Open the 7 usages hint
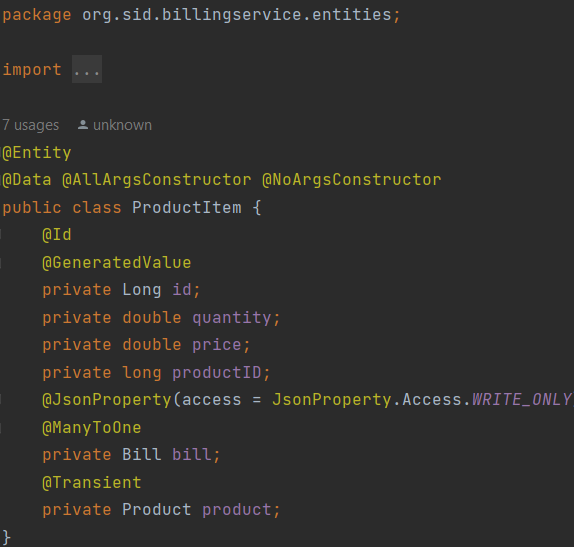 click(x=30, y=125)
